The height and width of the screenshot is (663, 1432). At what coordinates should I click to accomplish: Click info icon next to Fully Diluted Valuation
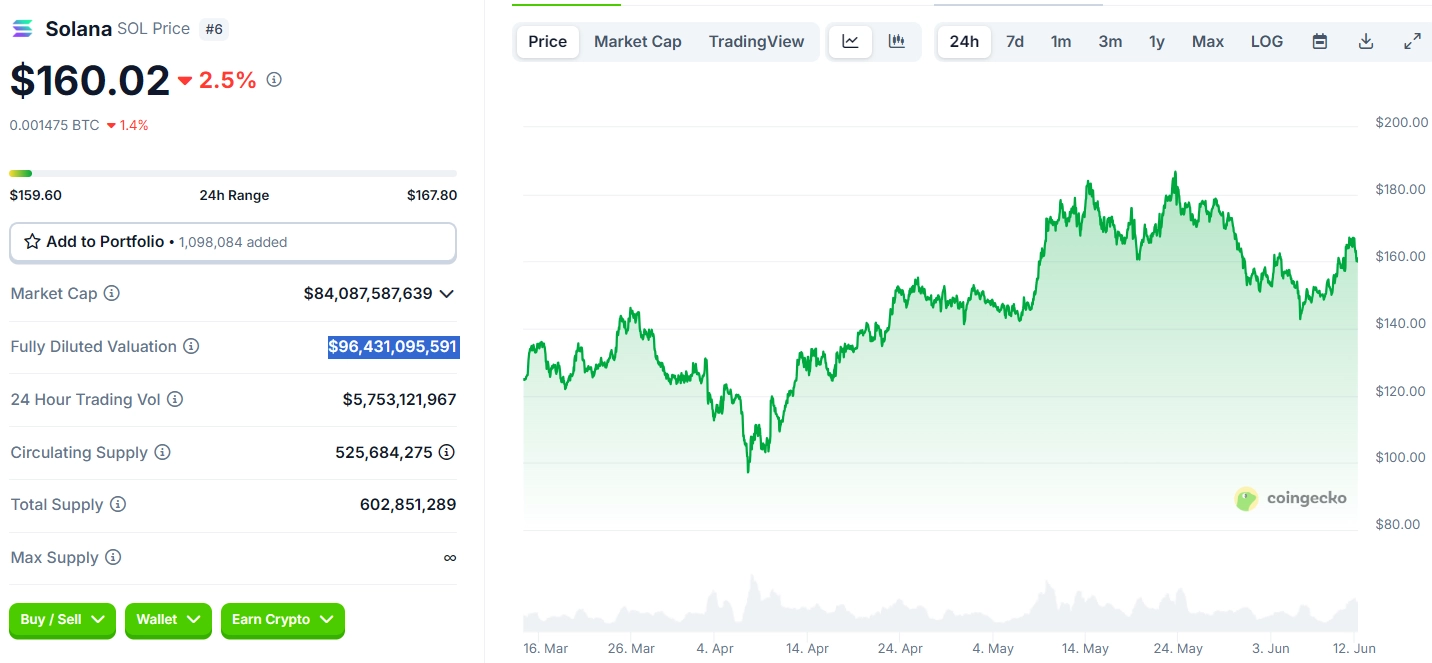pos(191,347)
